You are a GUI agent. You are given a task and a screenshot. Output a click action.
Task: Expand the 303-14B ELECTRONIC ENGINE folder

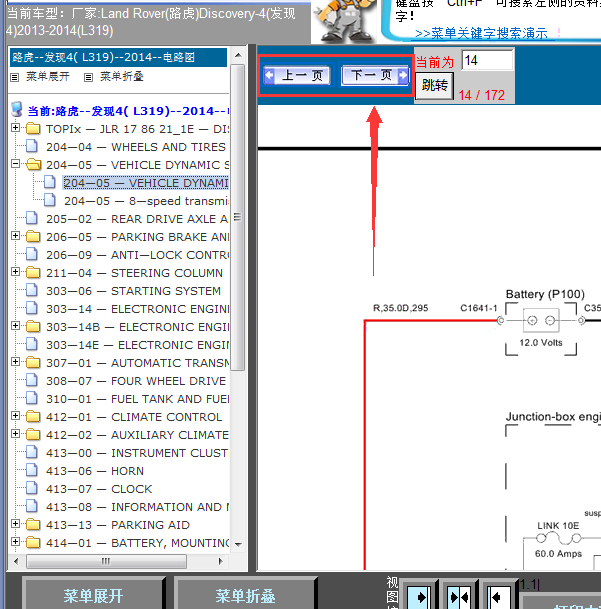15,326
